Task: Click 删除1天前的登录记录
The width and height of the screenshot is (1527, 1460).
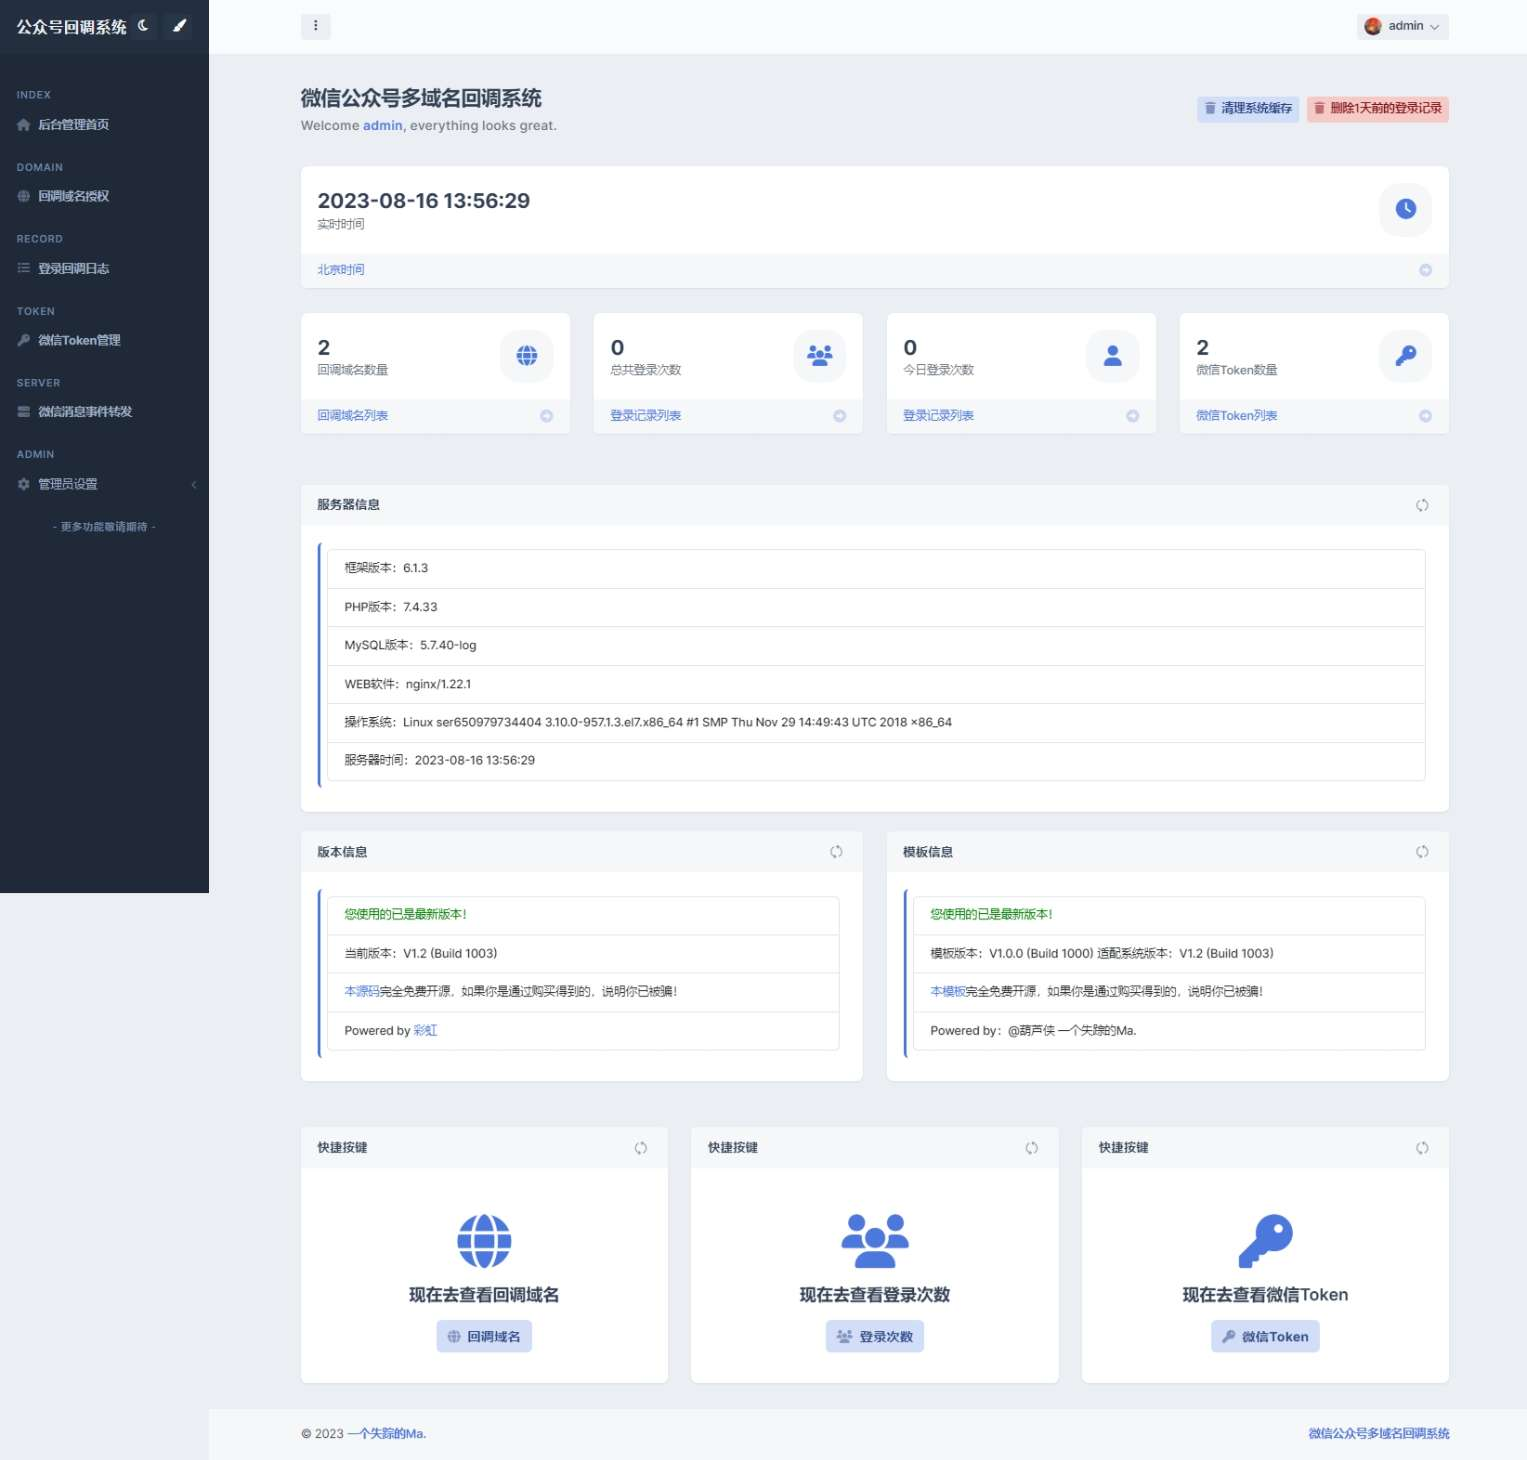Action: (1377, 109)
